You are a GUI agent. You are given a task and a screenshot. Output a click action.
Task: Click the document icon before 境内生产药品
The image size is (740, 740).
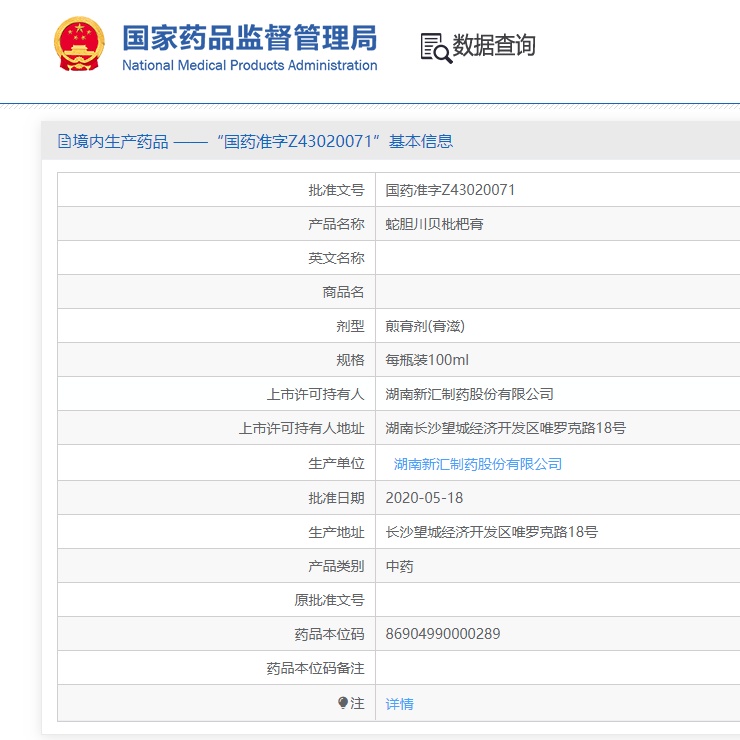pos(64,141)
